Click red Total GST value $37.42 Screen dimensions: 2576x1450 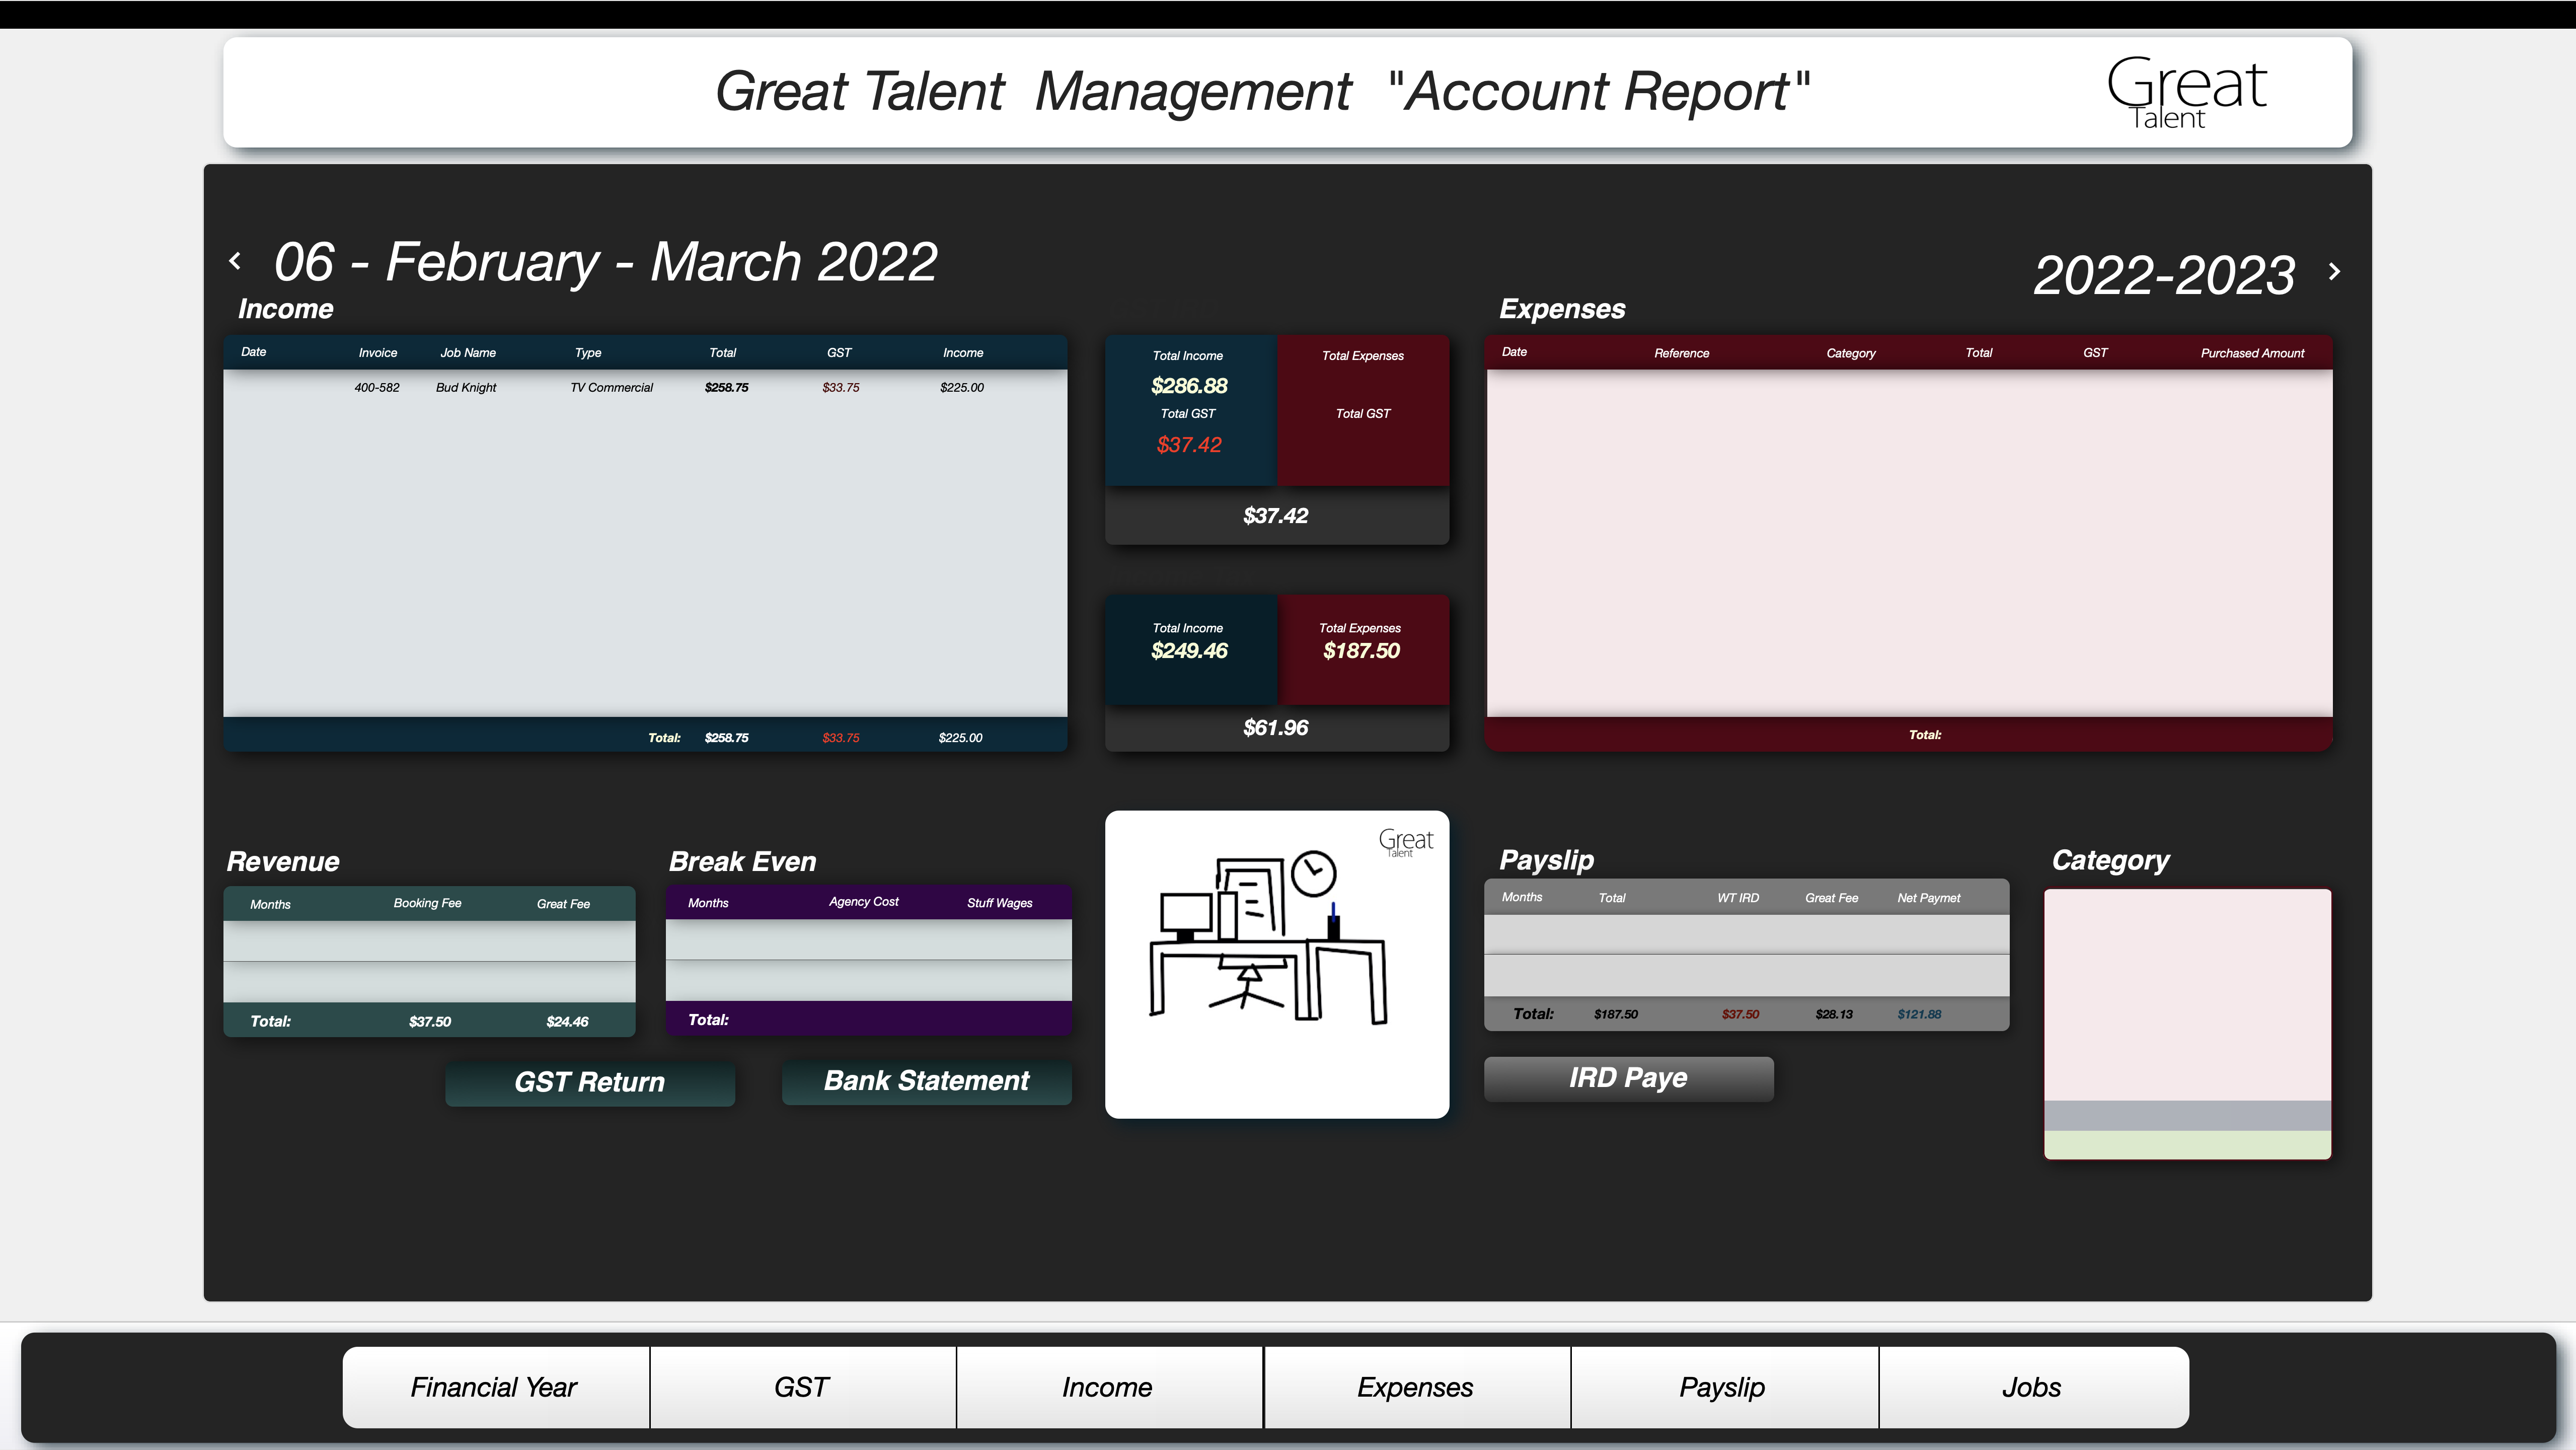1188,445
